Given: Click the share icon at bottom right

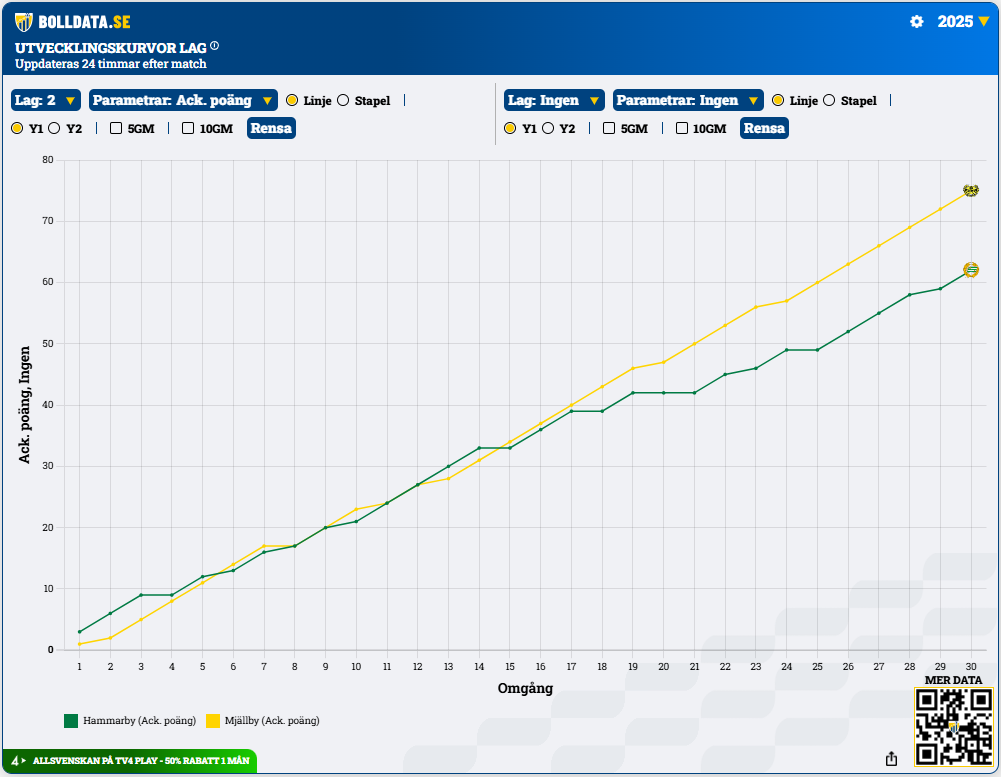Looking at the screenshot, I should [891, 760].
